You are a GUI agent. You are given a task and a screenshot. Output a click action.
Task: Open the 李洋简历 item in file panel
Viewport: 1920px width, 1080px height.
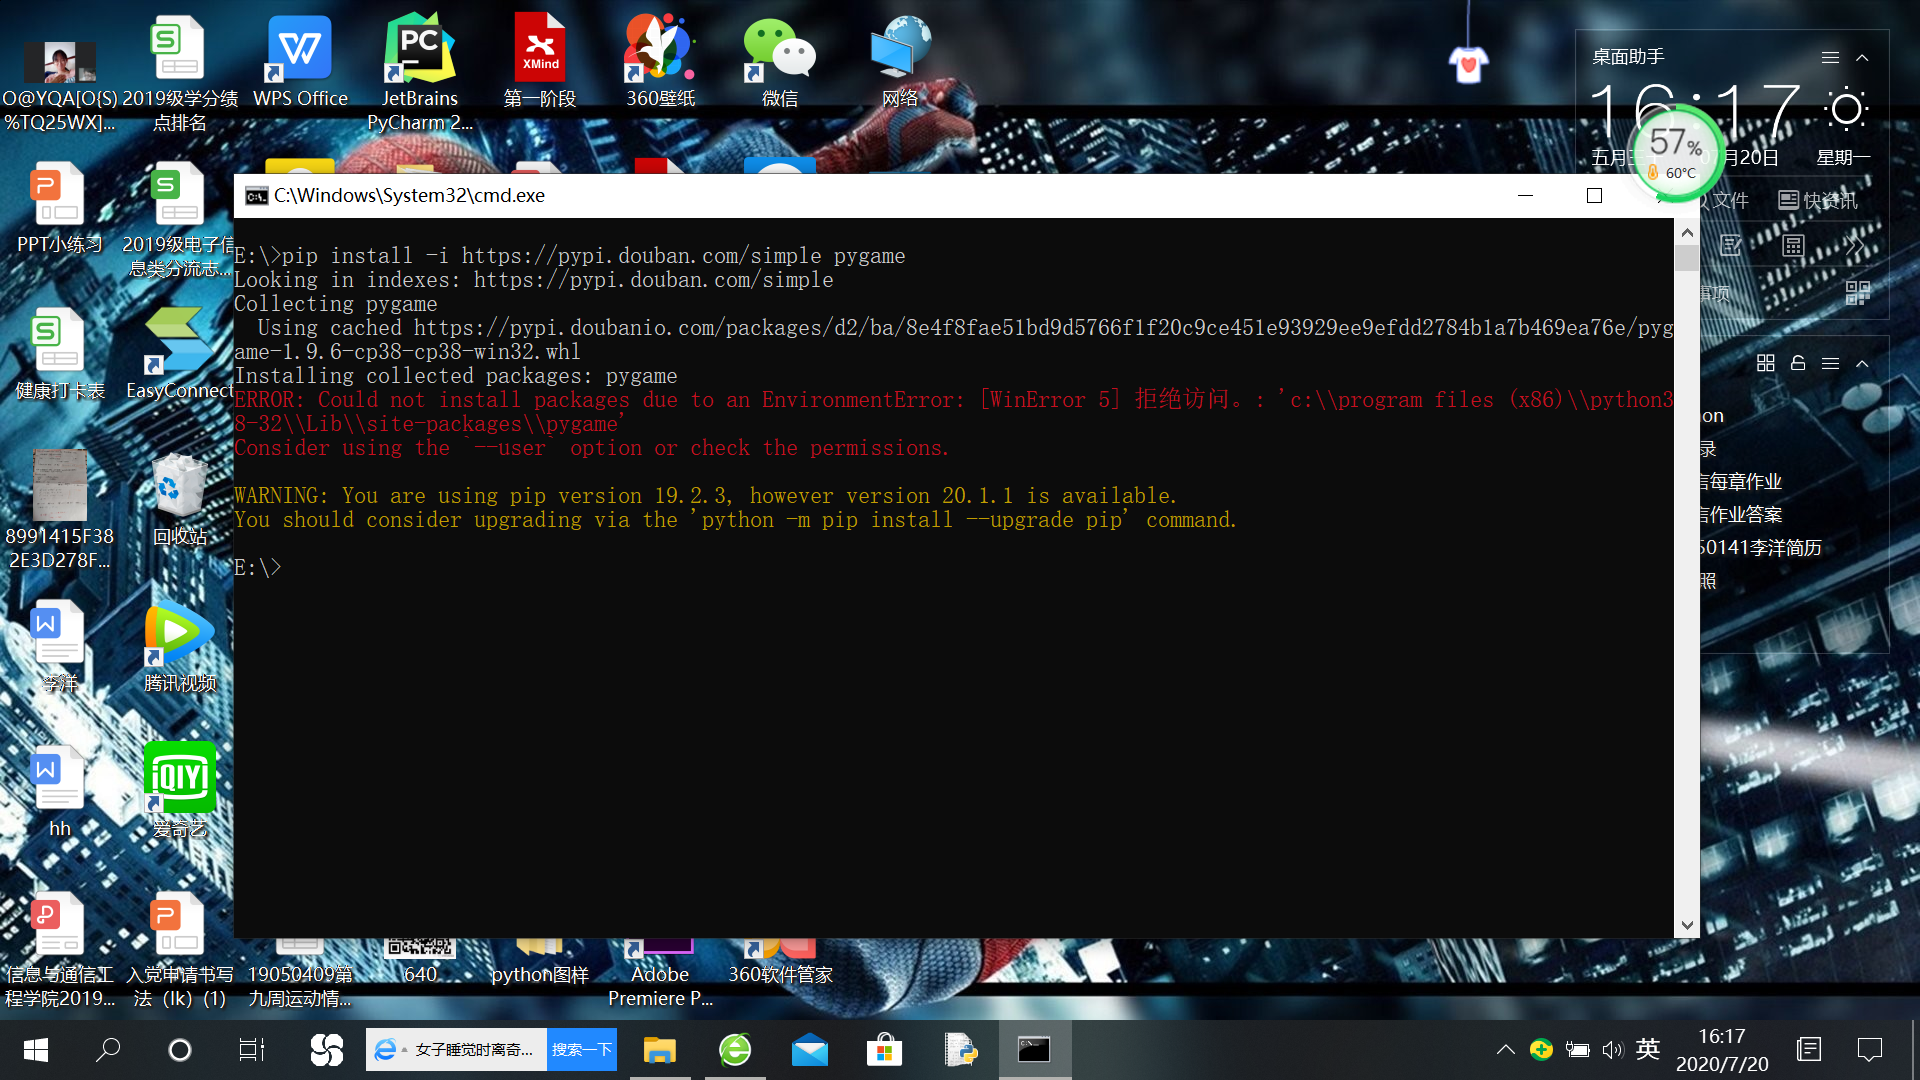1761,547
